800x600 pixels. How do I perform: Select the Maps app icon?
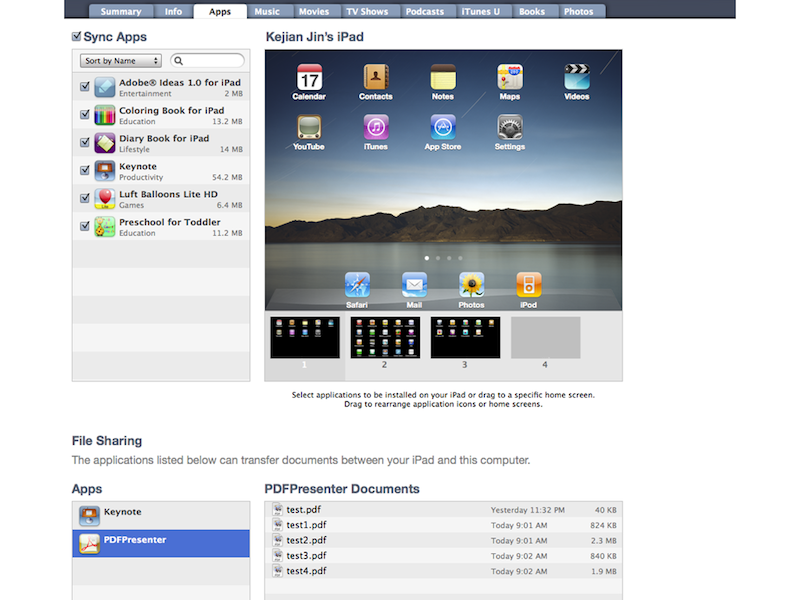[x=510, y=78]
